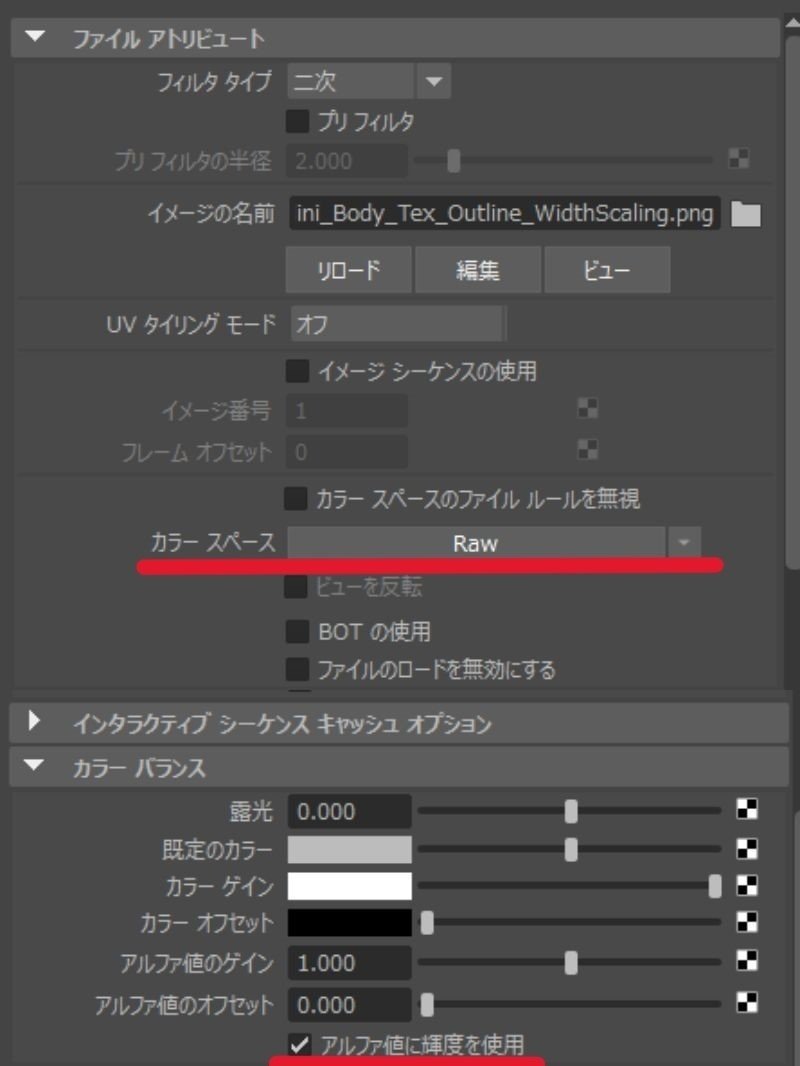Click プリ フィルタの半径 slider handle

tap(453, 161)
